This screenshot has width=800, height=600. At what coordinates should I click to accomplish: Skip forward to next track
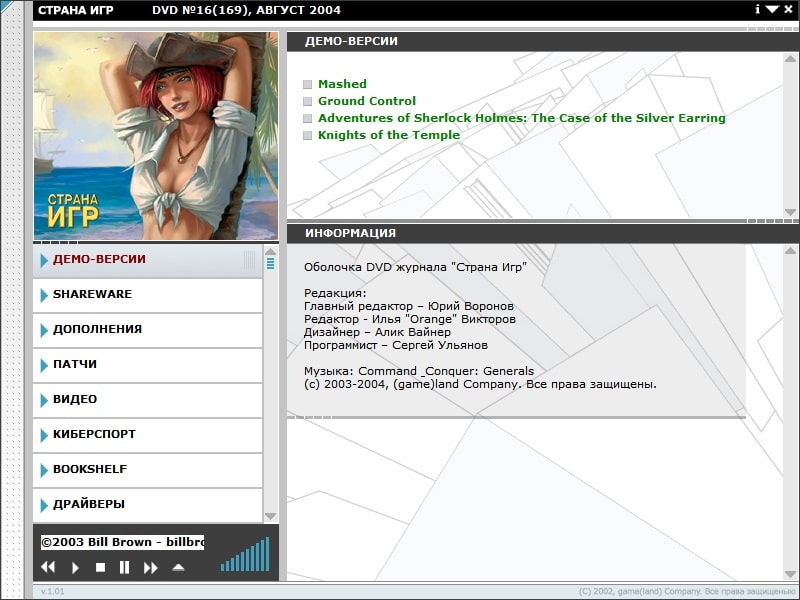pyautogui.click(x=151, y=567)
